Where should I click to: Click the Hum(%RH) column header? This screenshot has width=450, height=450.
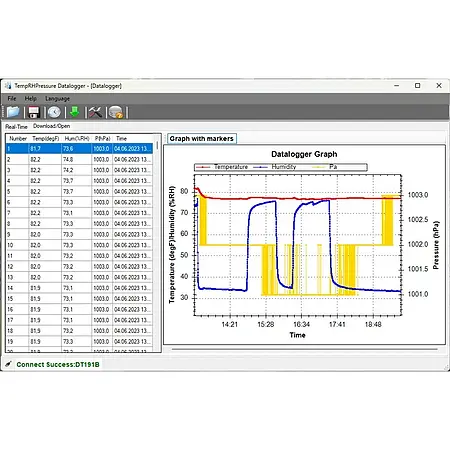pos(77,138)
